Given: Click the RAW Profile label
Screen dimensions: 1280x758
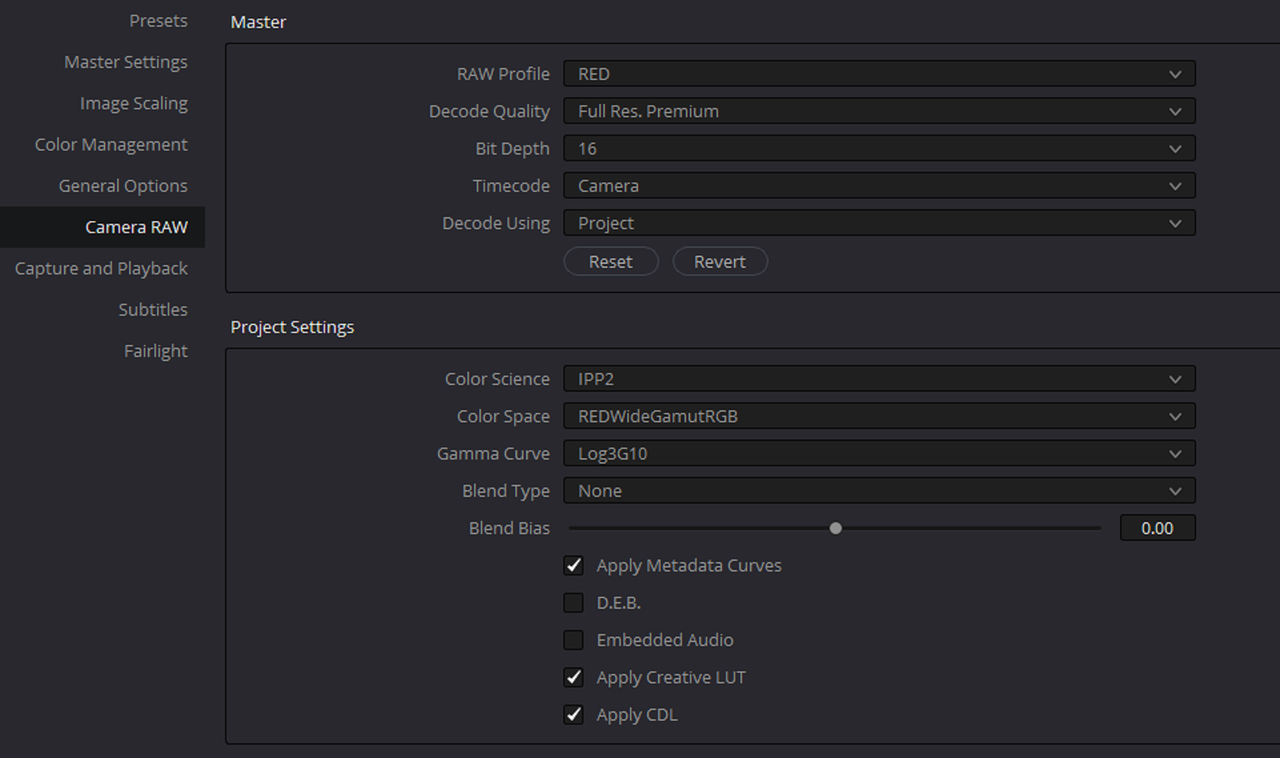Looking at the screenshot, I should 503,74.
